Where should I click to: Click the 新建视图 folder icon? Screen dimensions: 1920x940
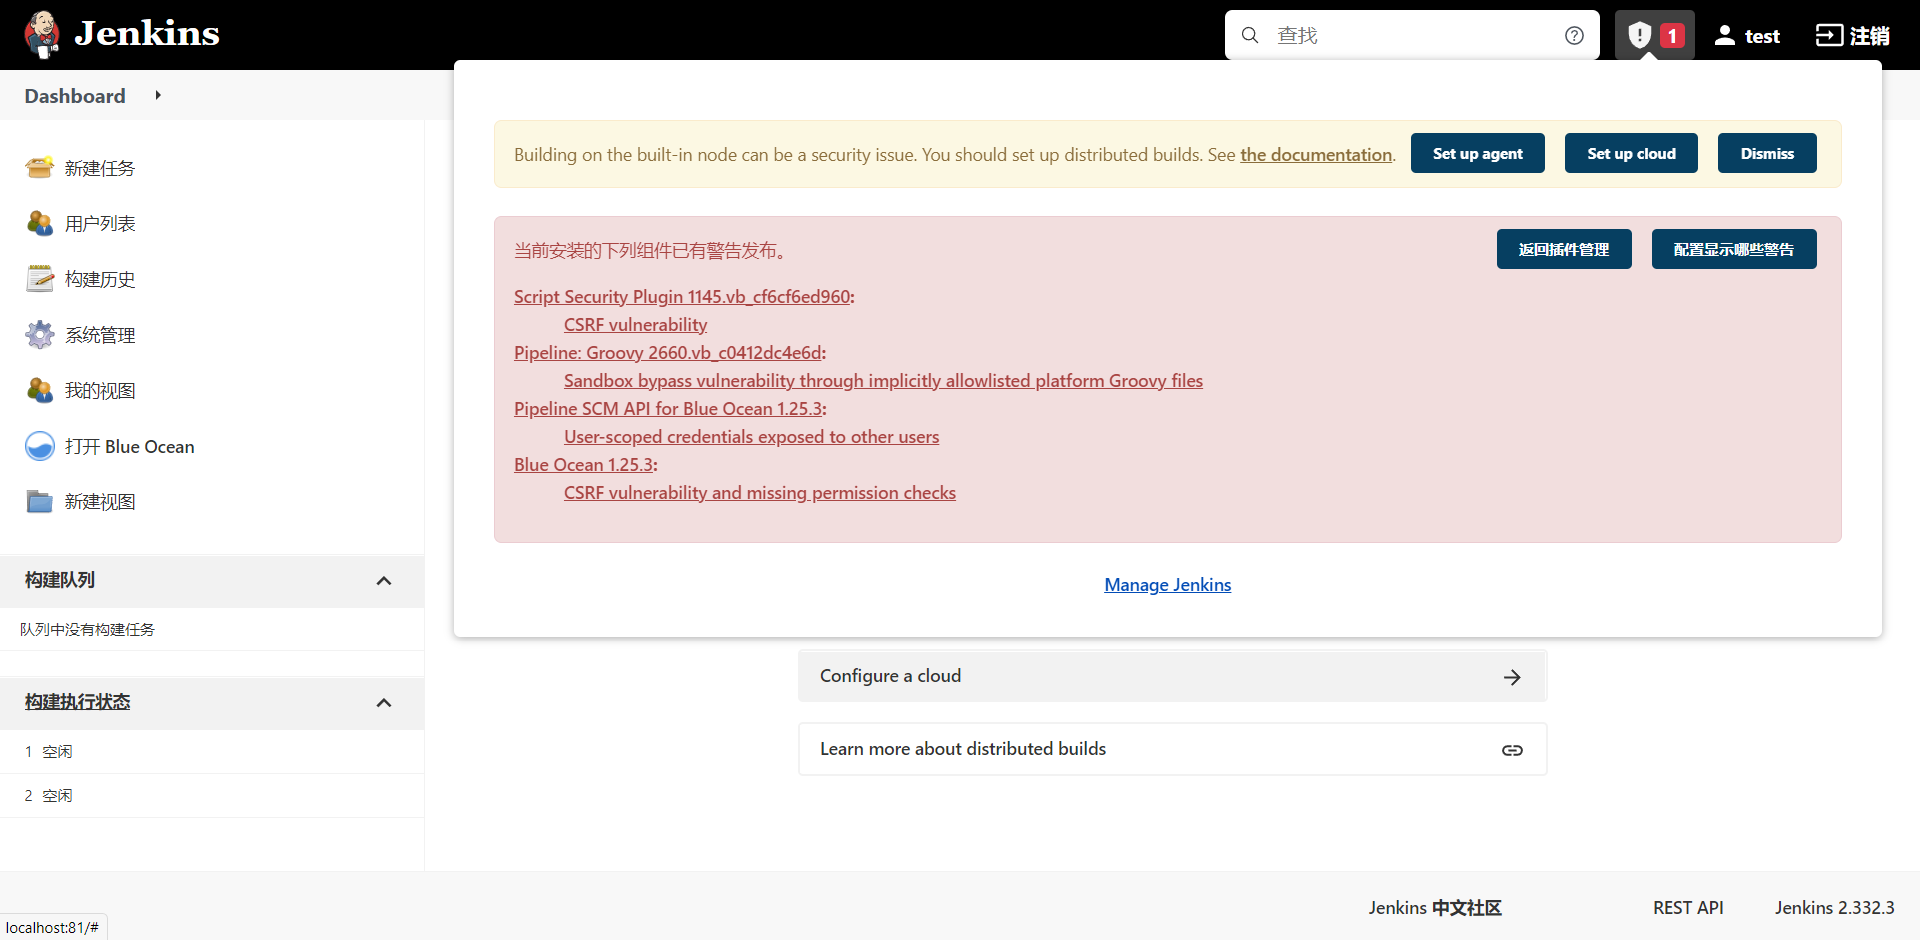coord(40,501)
